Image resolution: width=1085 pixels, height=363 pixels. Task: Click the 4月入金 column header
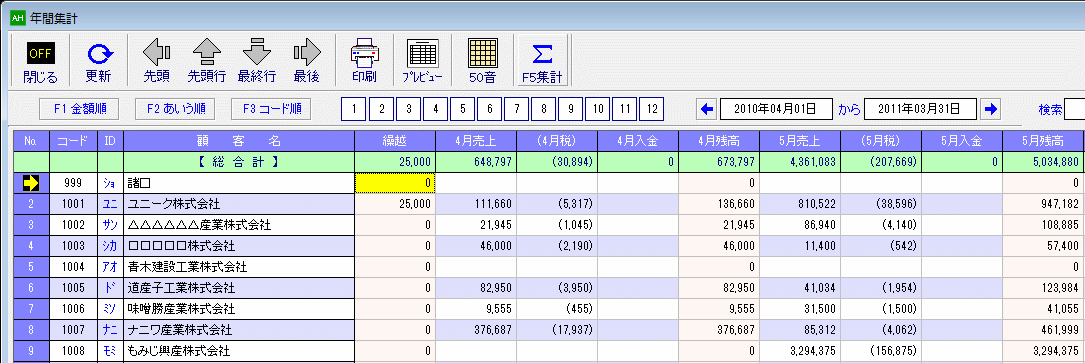pos(638,141)
